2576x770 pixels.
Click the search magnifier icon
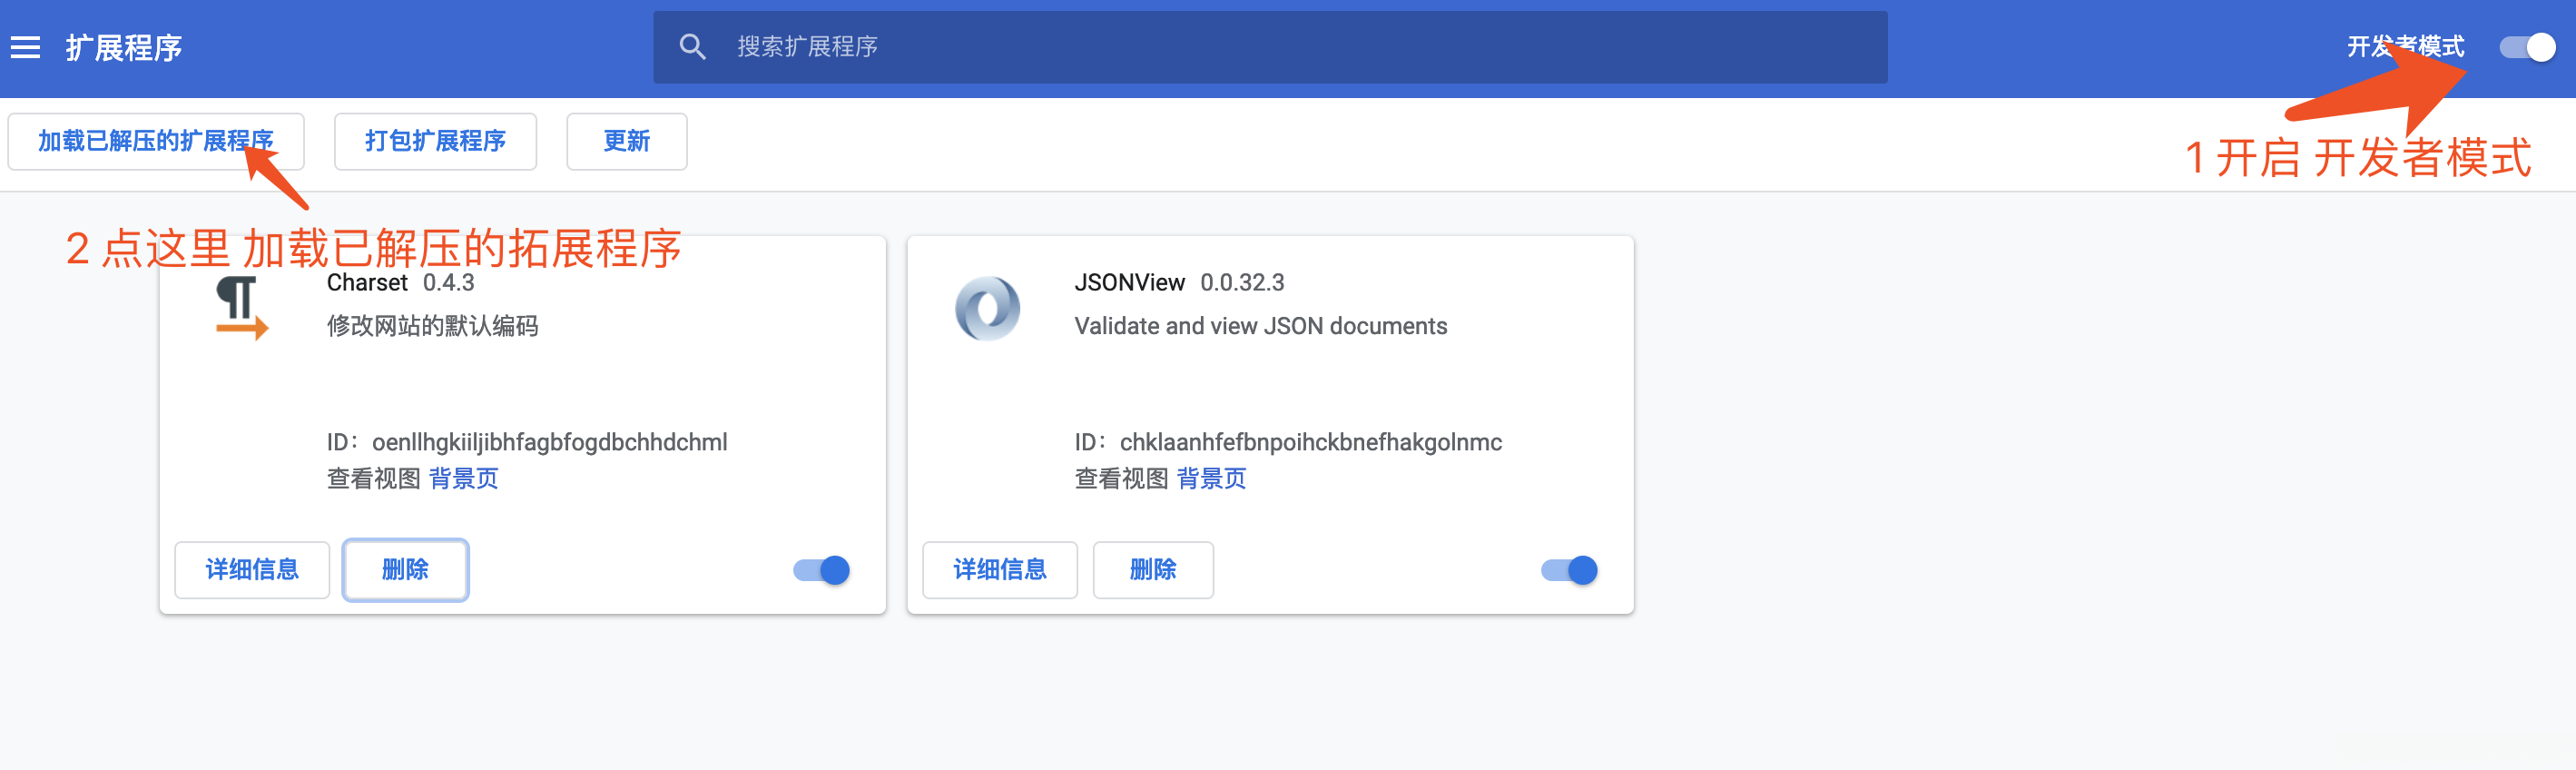(692, 47)
